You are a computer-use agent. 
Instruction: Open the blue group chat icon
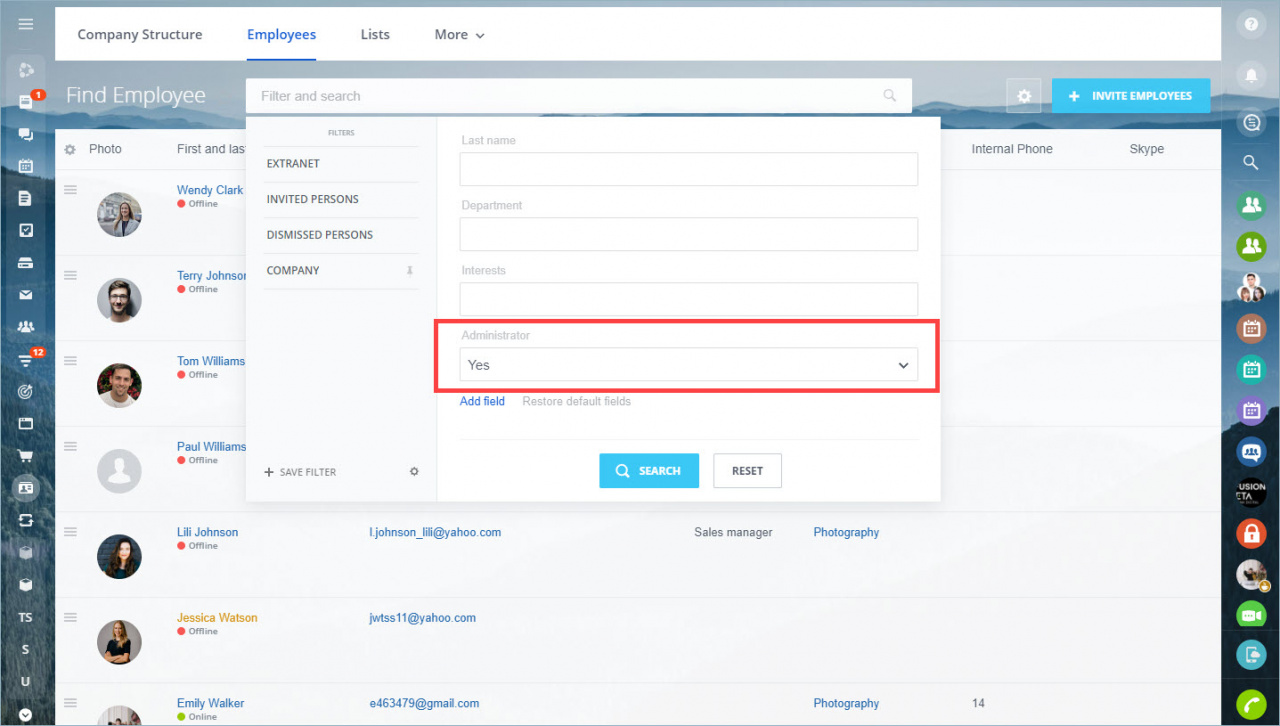(x=1251, y=451)
